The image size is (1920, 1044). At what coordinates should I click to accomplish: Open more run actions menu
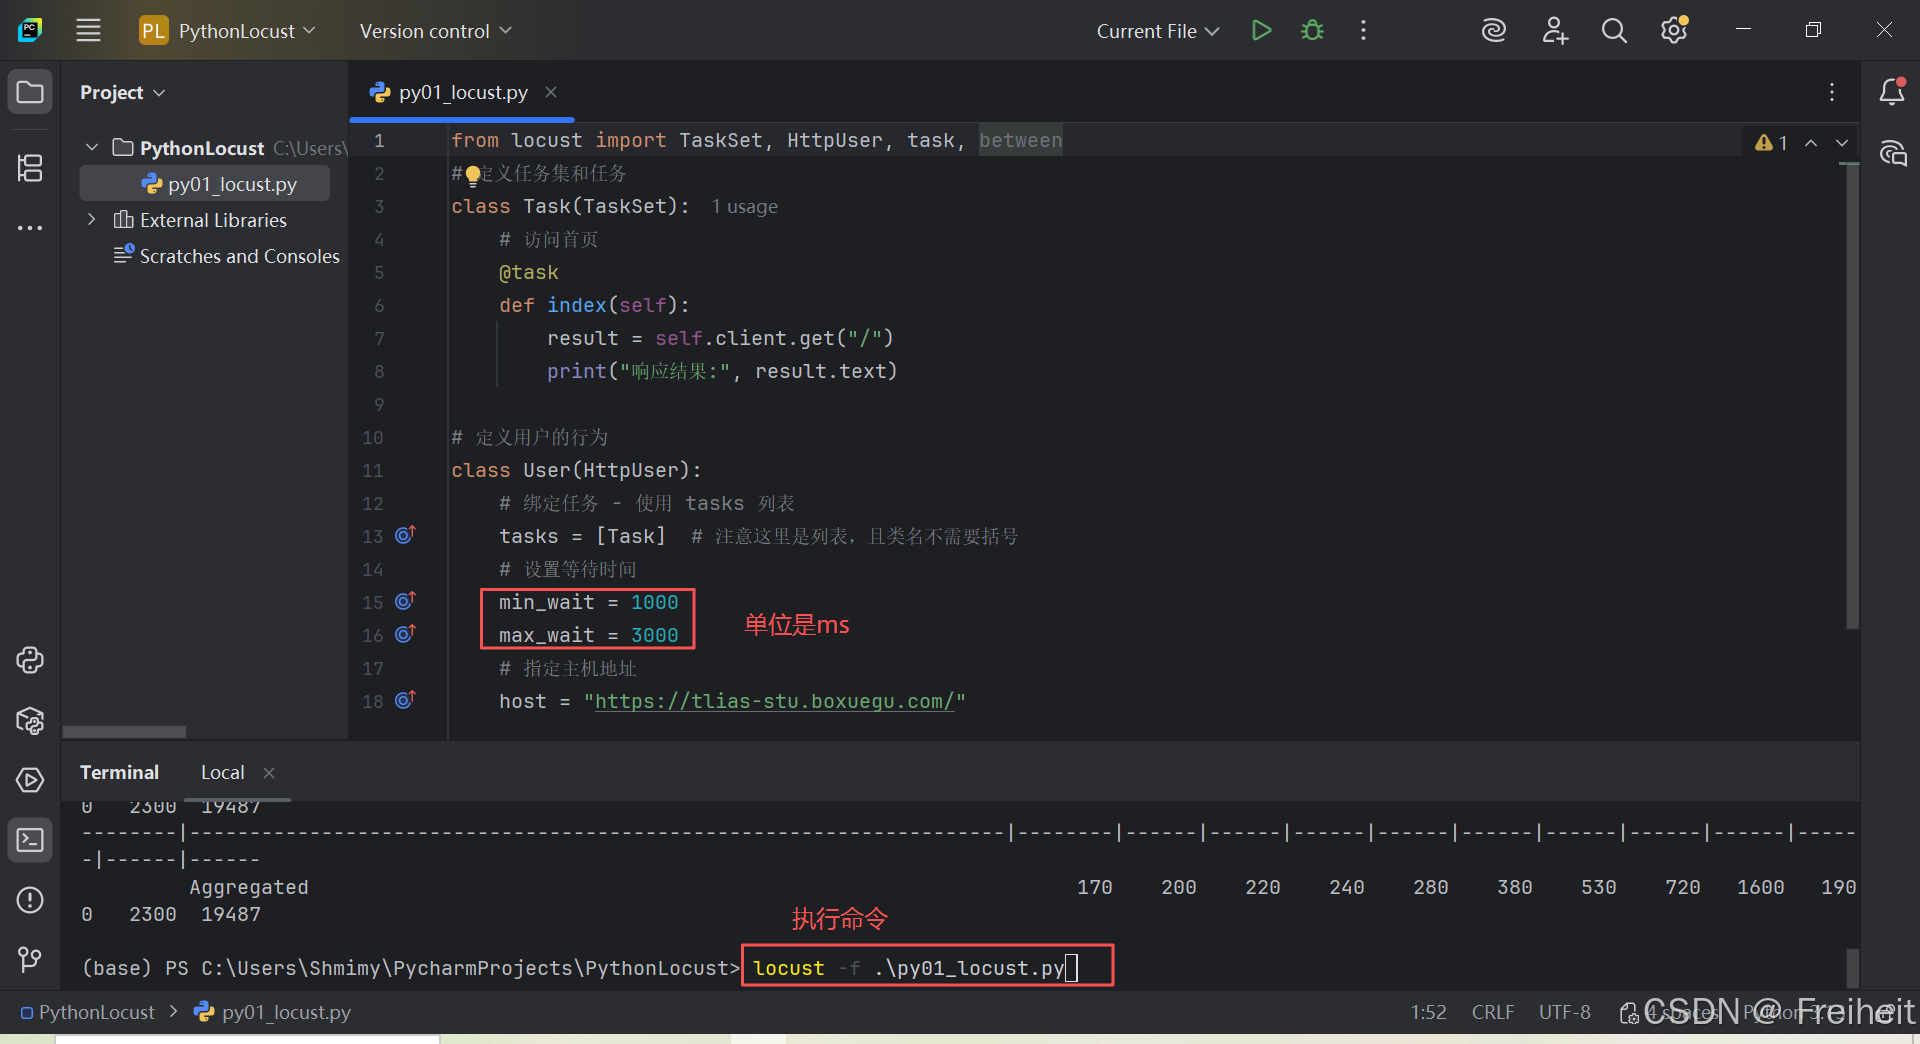click(1363, 30)
